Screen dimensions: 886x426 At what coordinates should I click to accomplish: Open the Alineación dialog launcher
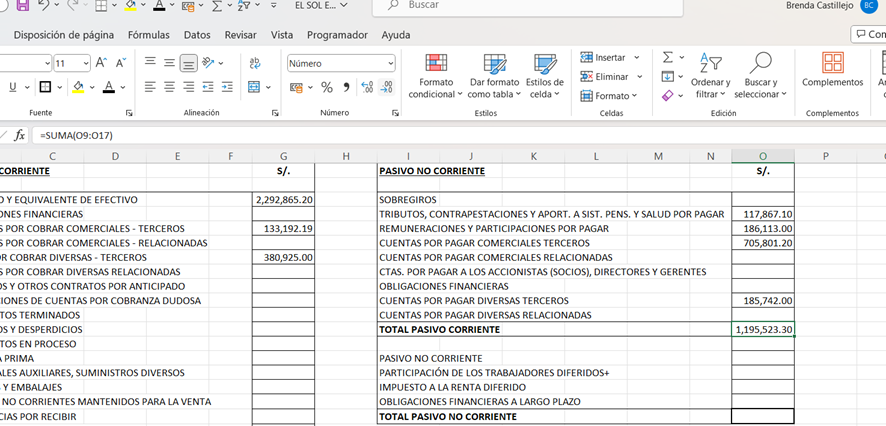coord(275,113)
